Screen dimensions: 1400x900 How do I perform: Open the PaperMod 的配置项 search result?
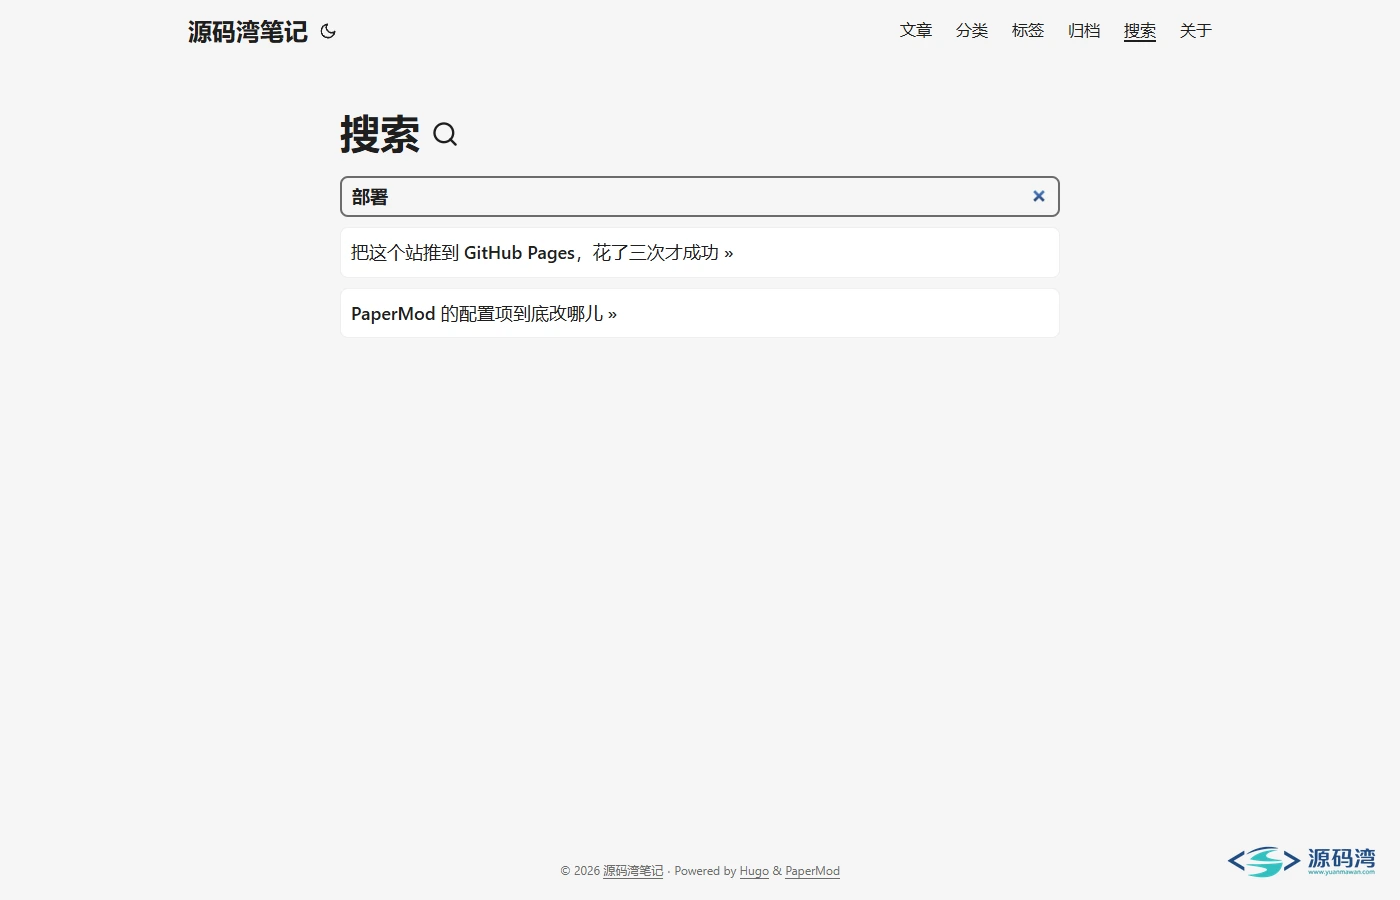point(700,314)
